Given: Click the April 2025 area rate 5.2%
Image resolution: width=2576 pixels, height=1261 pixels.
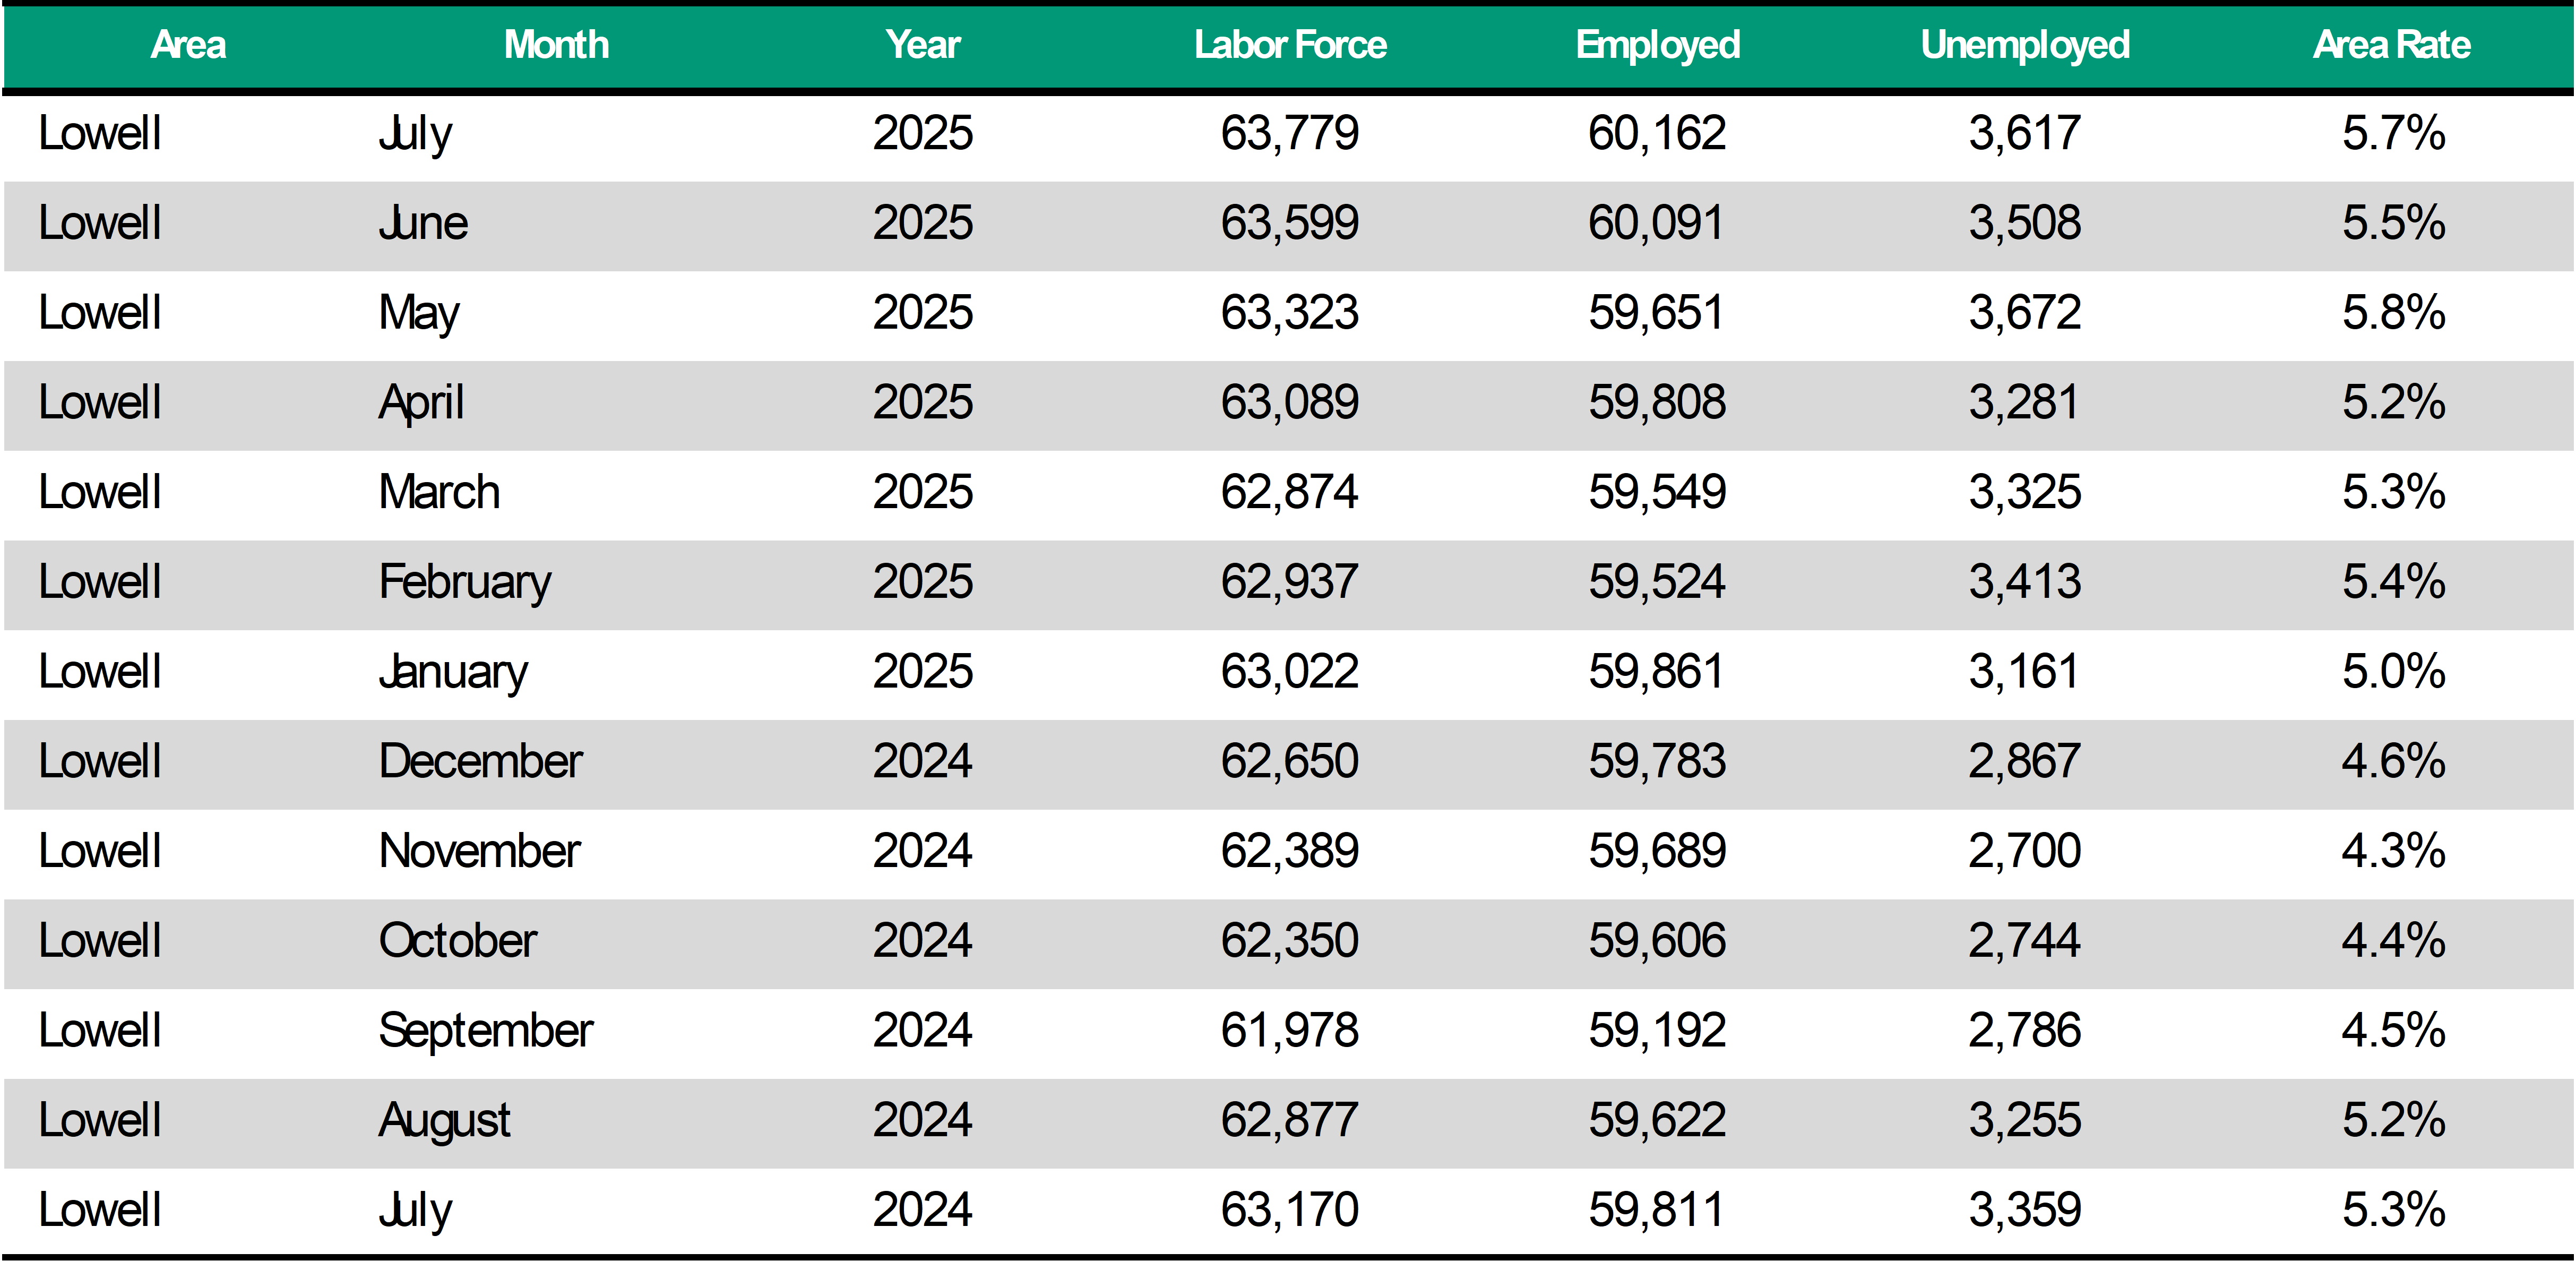Looking at the screenshot, I should [2393, 403].
